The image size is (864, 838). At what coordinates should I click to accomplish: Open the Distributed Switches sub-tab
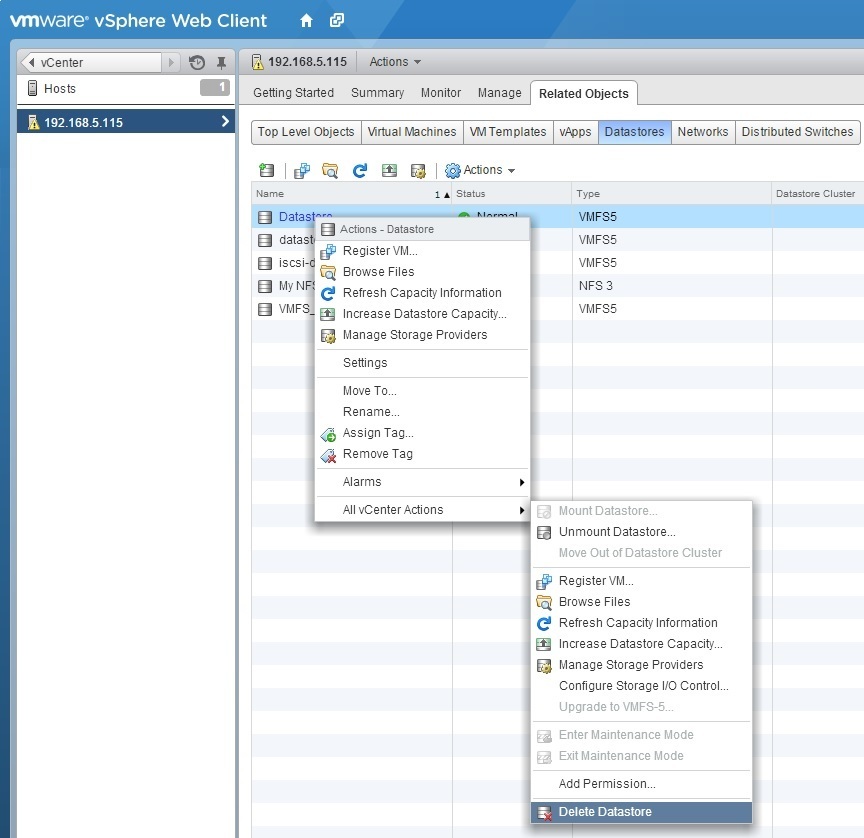click(797, 132)
